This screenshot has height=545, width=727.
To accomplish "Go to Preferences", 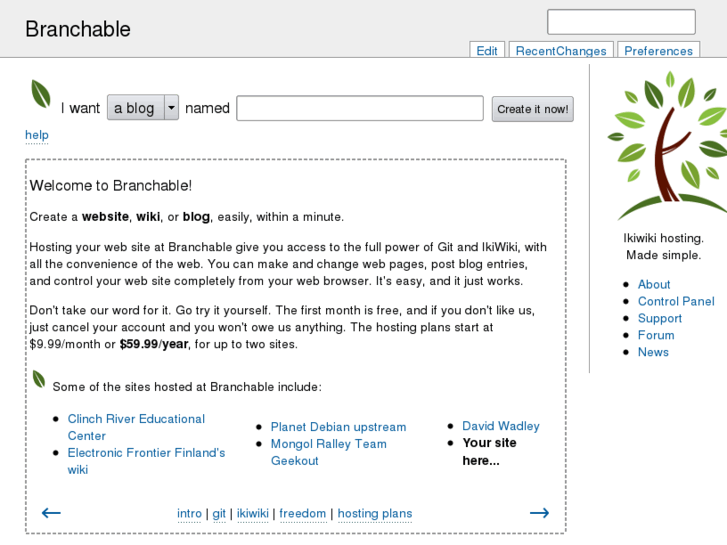I will point(658,51).
